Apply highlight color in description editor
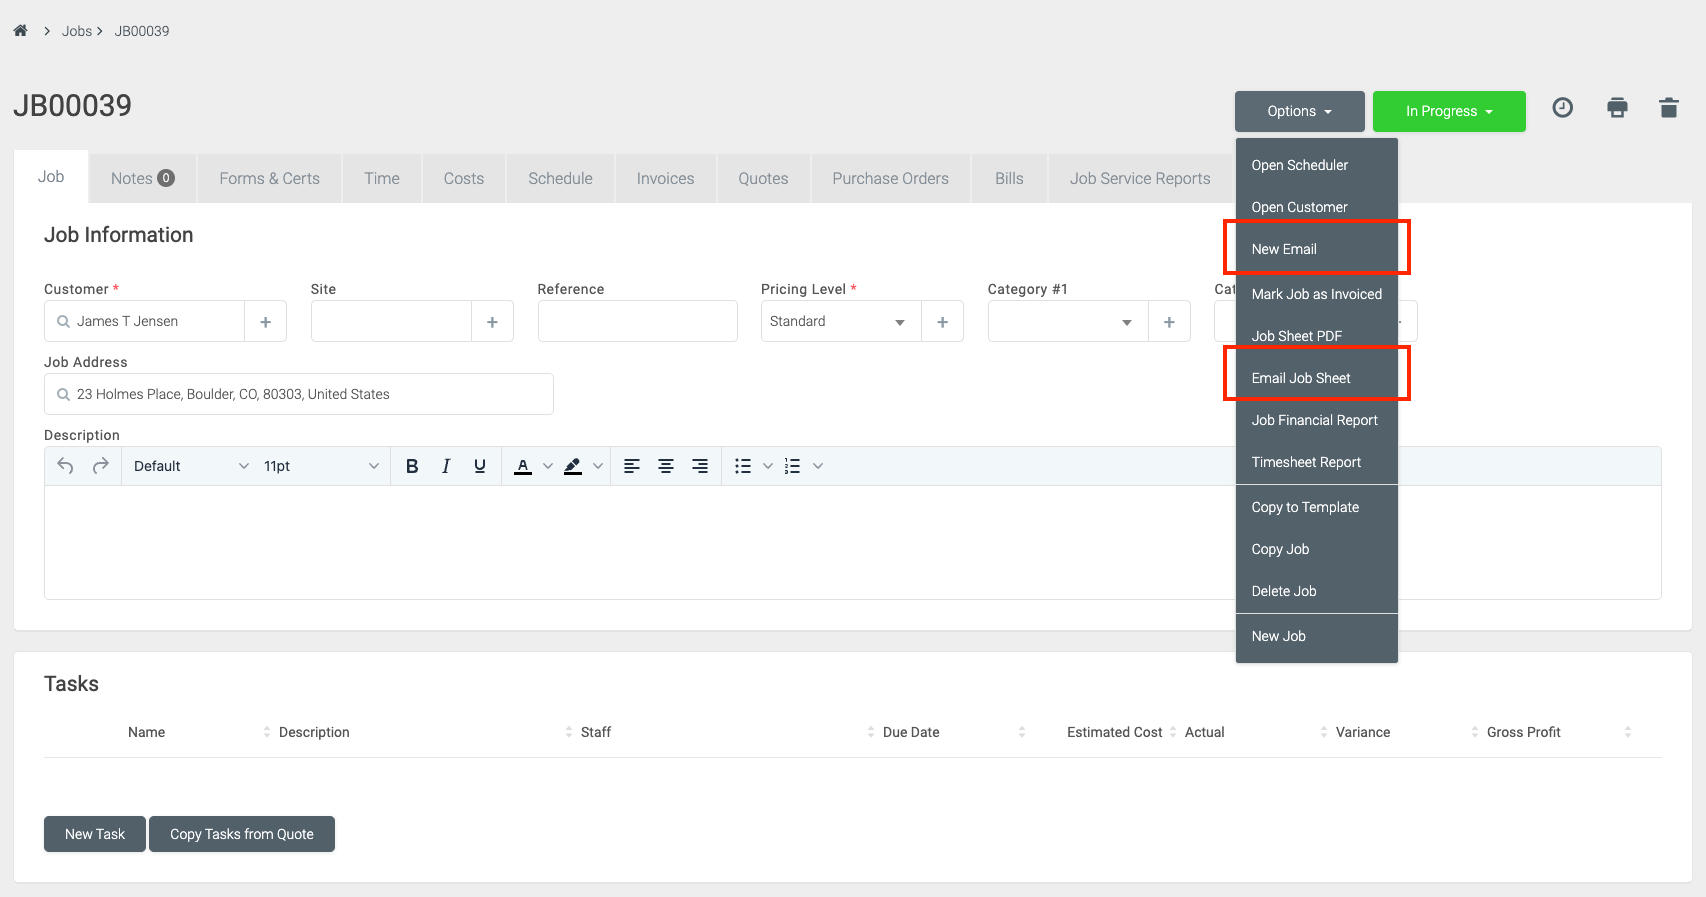 coord(573,466)
